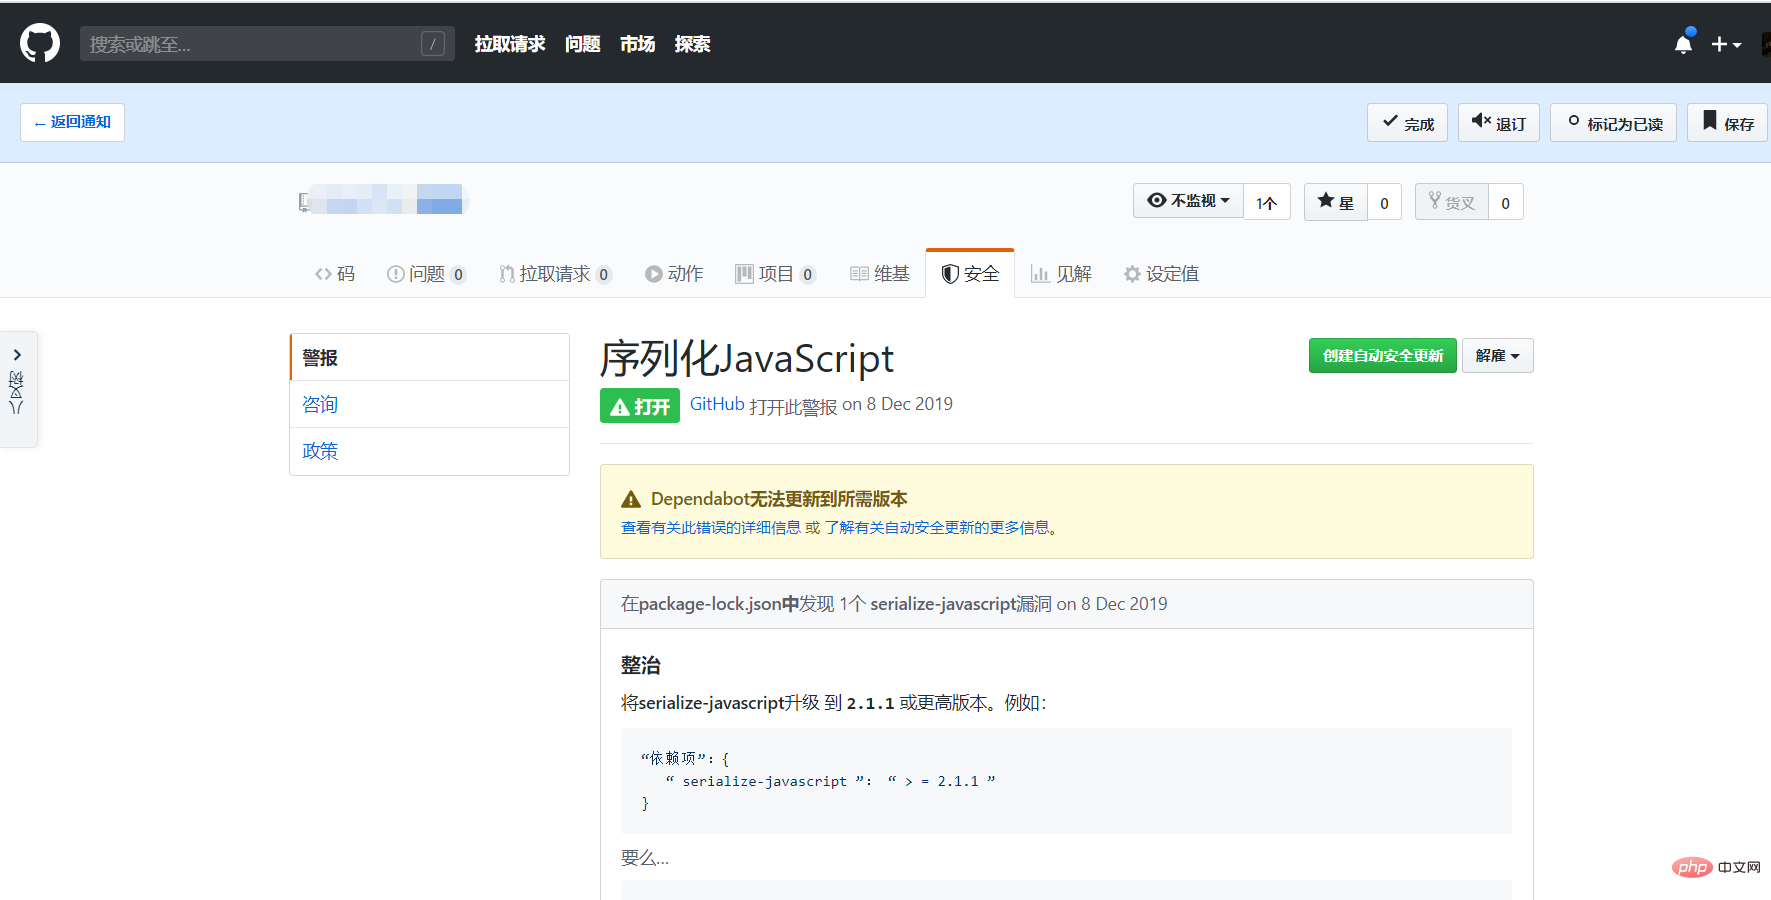Switch to the 见解 insights tab

[x=1061, y=274]
